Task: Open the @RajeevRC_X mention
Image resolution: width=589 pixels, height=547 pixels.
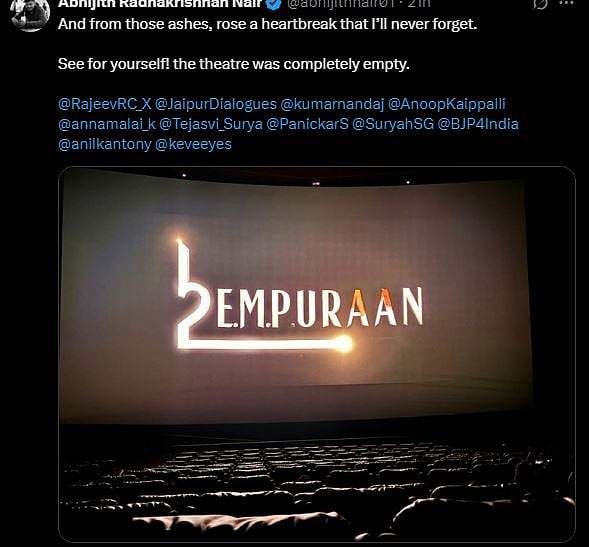Action: tap(105, 104)
